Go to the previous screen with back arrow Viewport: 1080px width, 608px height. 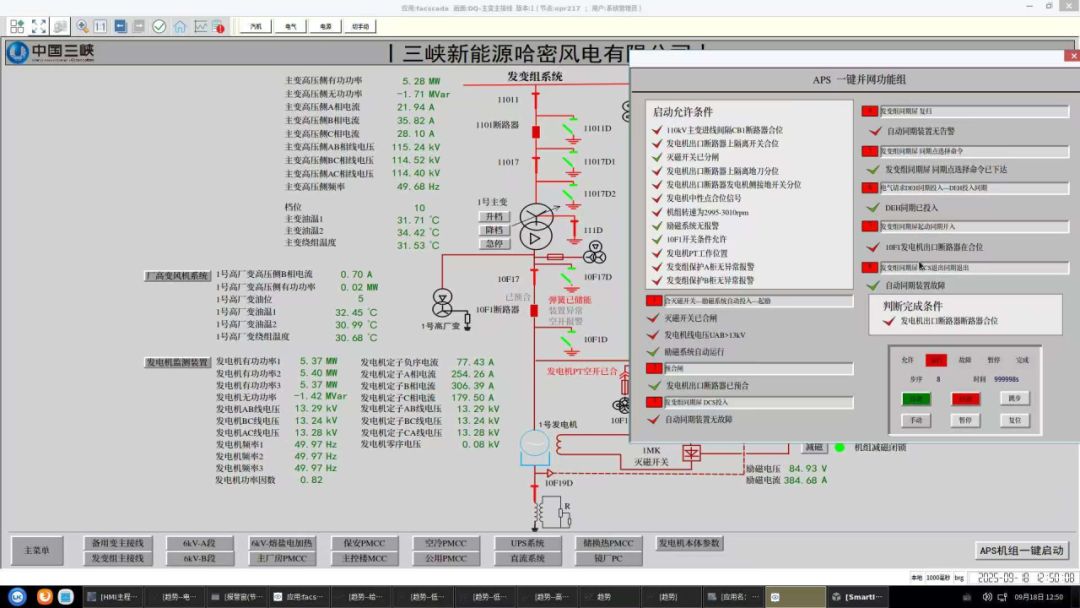pos(121,26)
